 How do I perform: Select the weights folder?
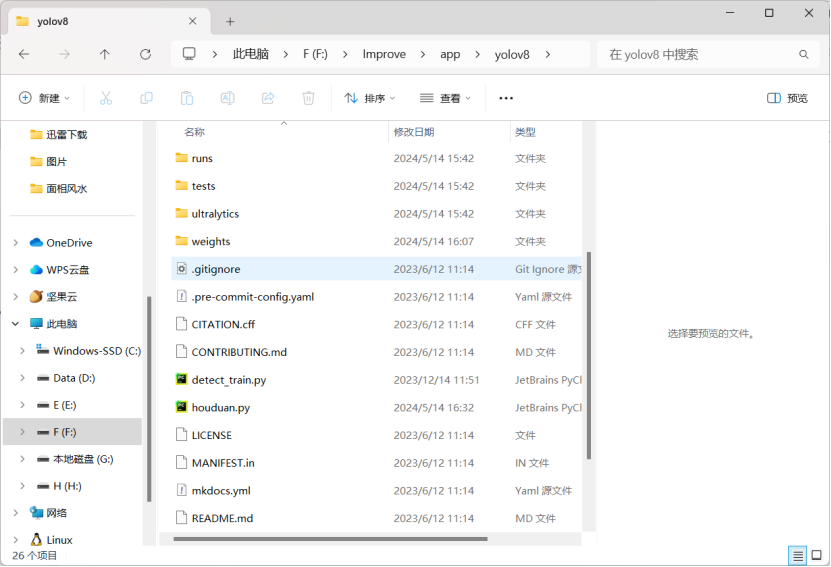pos(376,241)
